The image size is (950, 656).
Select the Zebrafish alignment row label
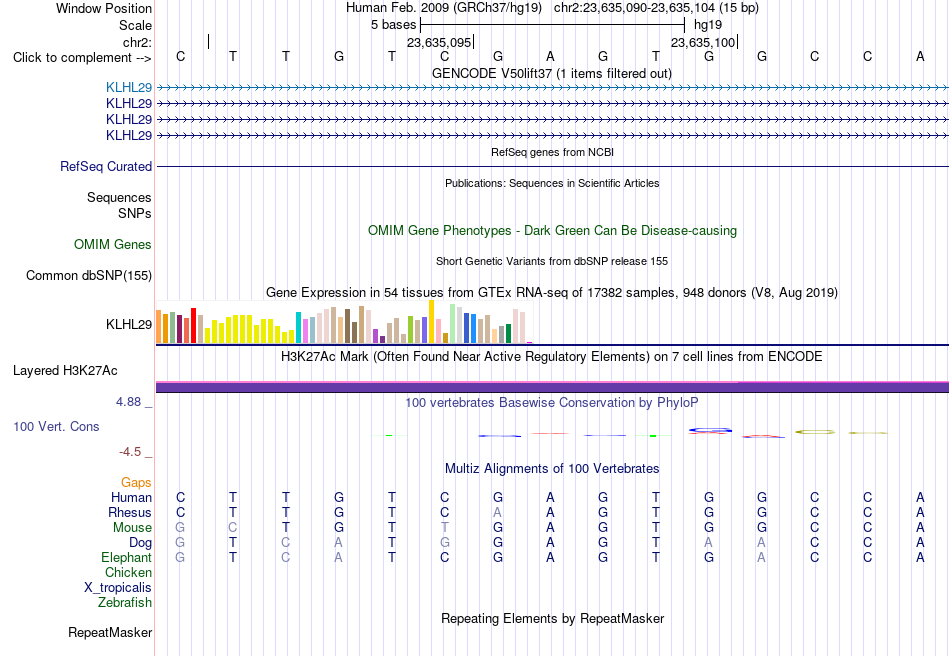click(125, 603)
